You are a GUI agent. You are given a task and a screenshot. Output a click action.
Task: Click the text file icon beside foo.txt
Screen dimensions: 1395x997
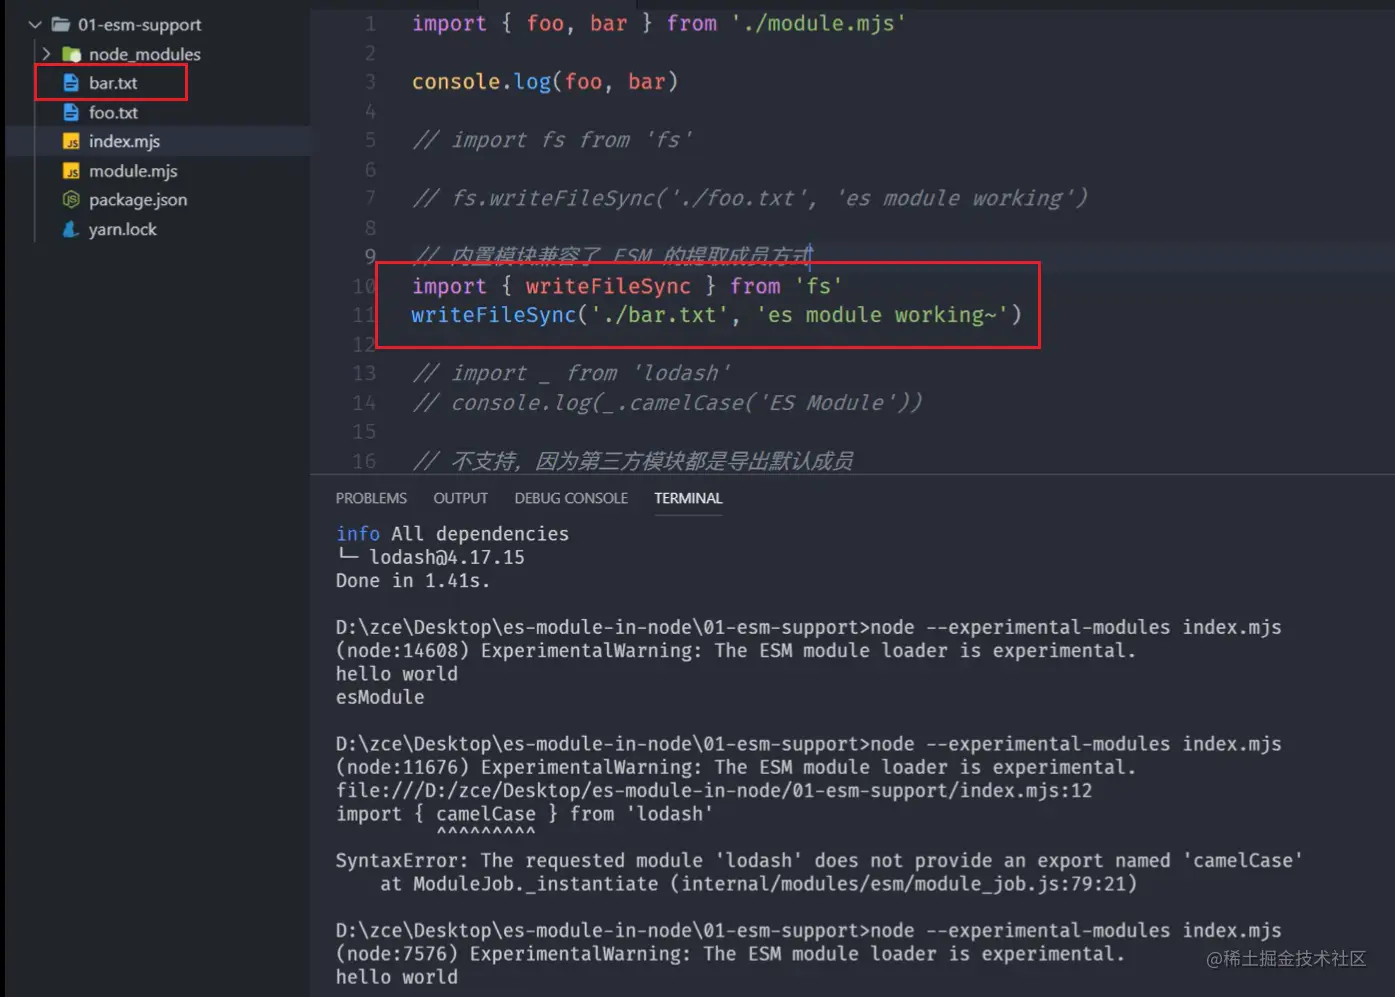(70, 112)
